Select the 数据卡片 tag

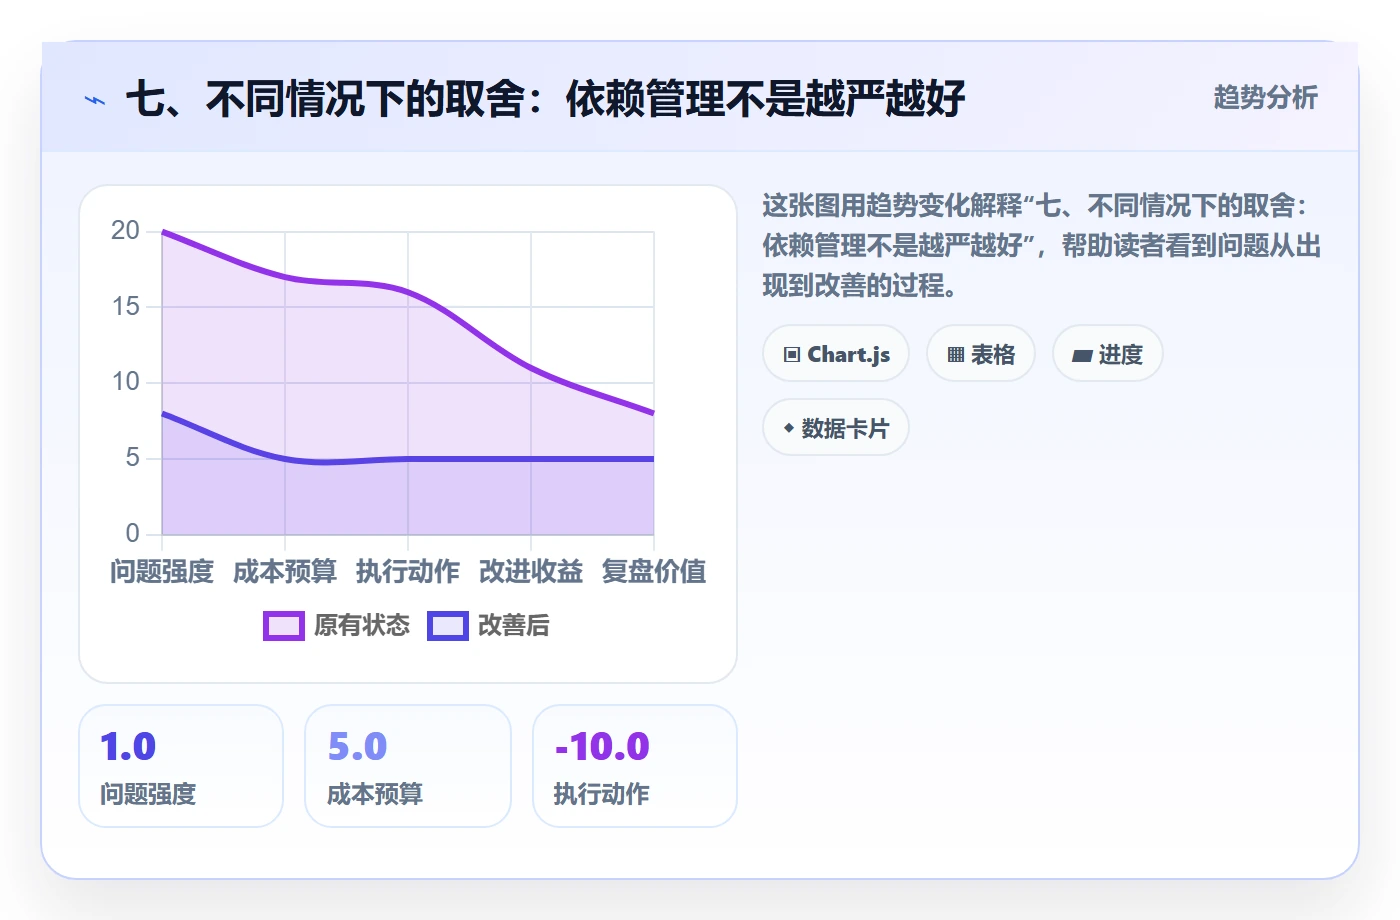pos(836,428)
